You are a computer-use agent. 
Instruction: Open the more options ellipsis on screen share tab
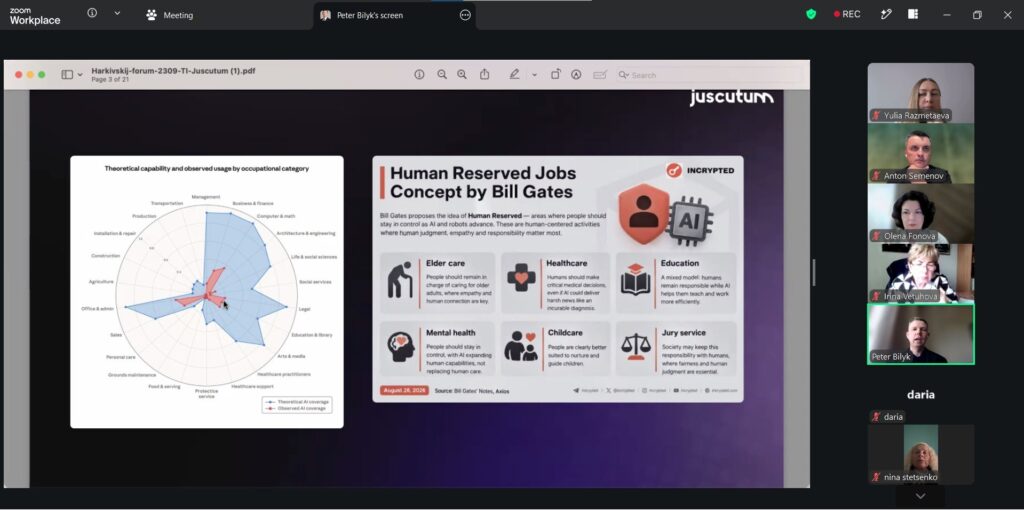[465, 15]
